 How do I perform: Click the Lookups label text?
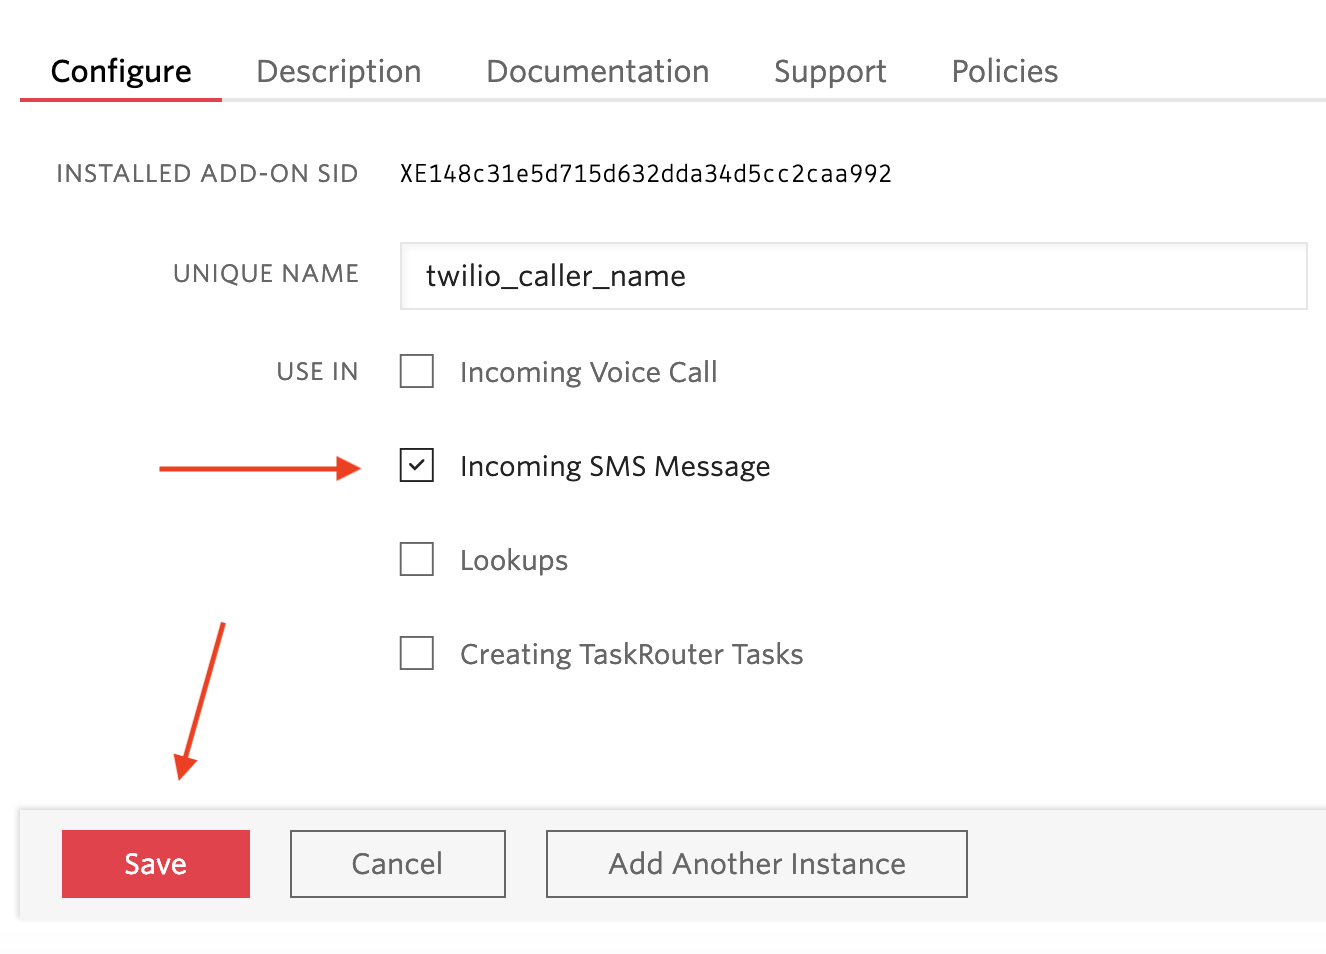pos(513,559)
